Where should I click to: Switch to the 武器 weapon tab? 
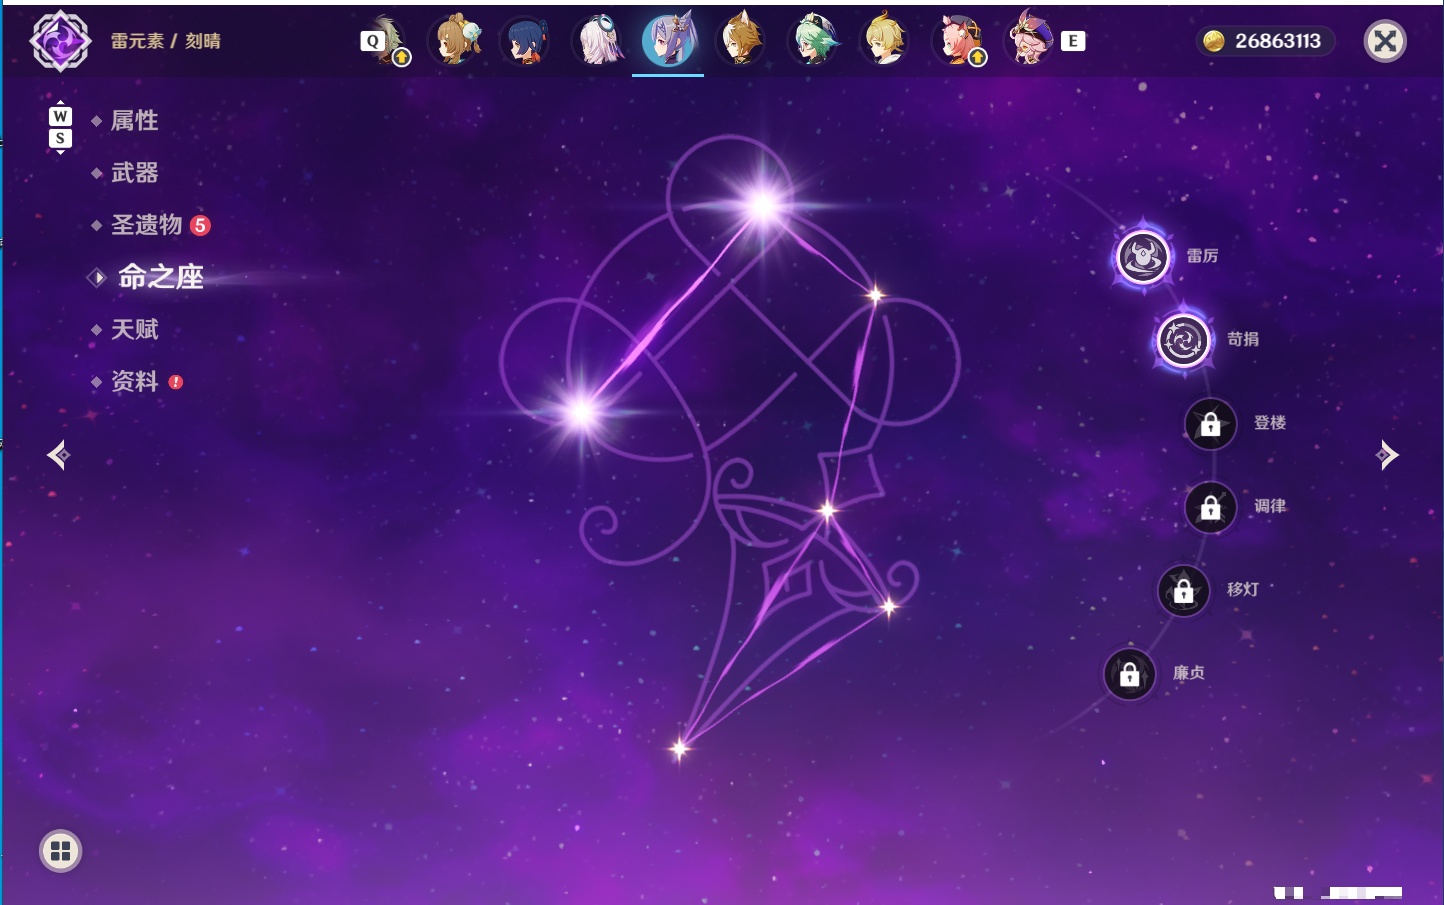tap(134, 173)
